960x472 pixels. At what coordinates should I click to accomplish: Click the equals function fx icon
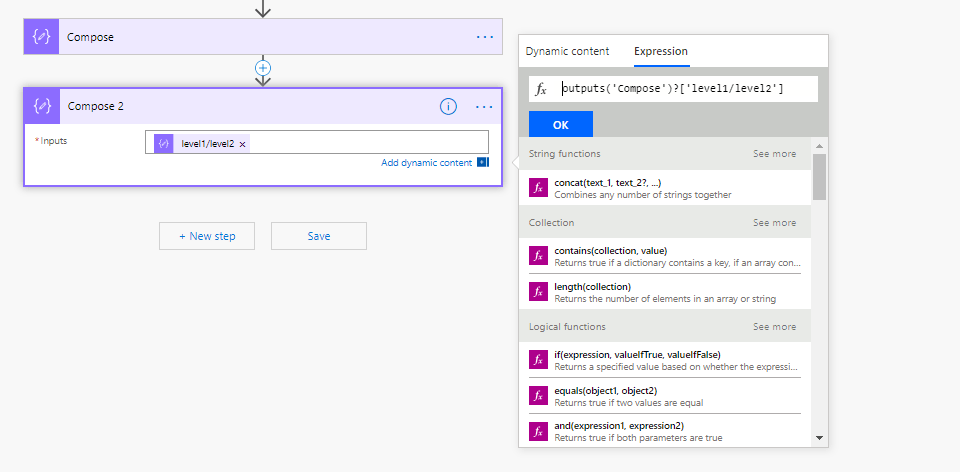538,395
